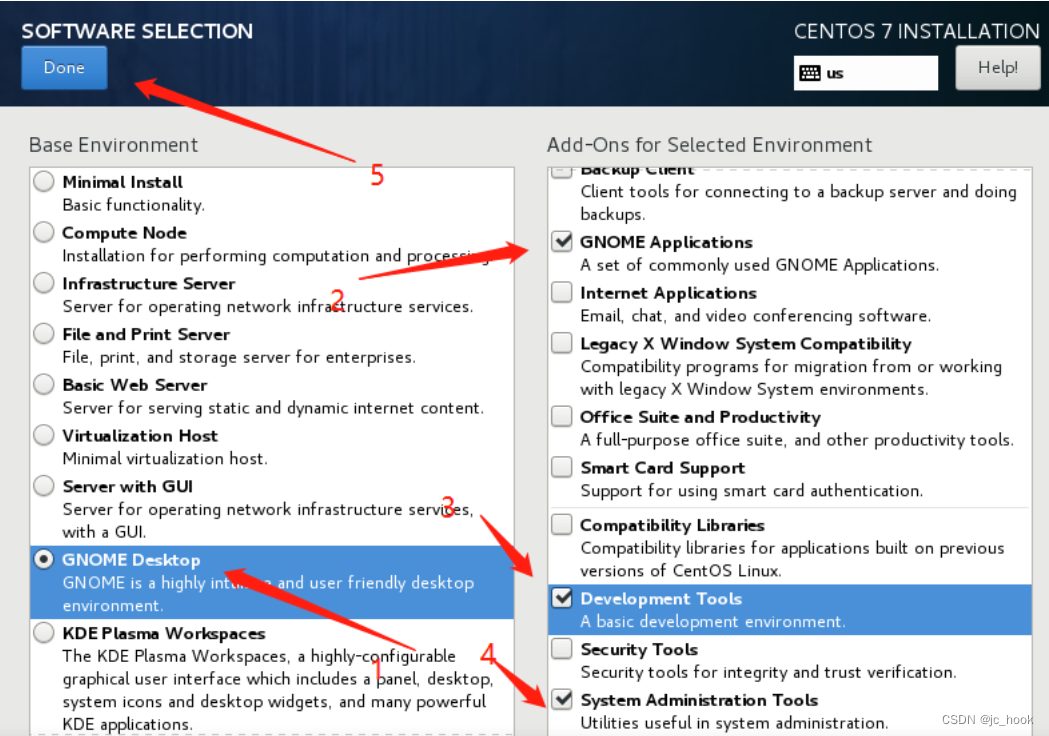
Task: Open the Help! button
Action: coord(997,68)
